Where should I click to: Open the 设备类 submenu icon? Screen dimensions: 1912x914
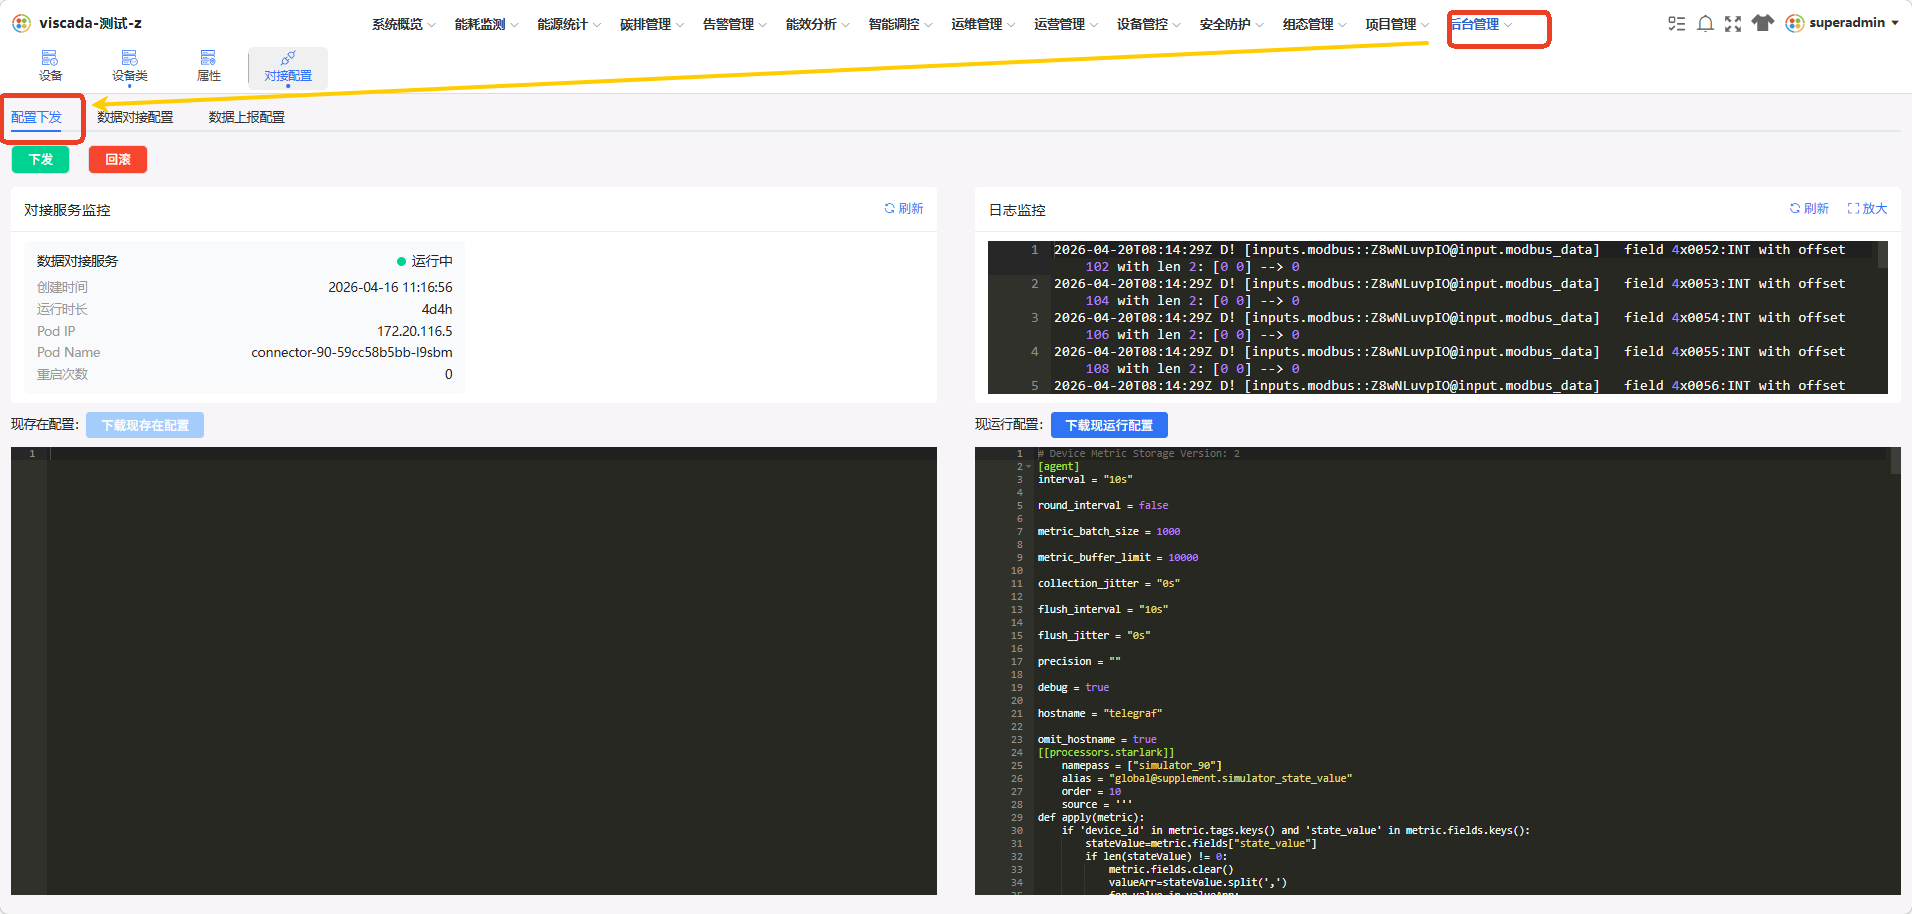tap(129, 58)
